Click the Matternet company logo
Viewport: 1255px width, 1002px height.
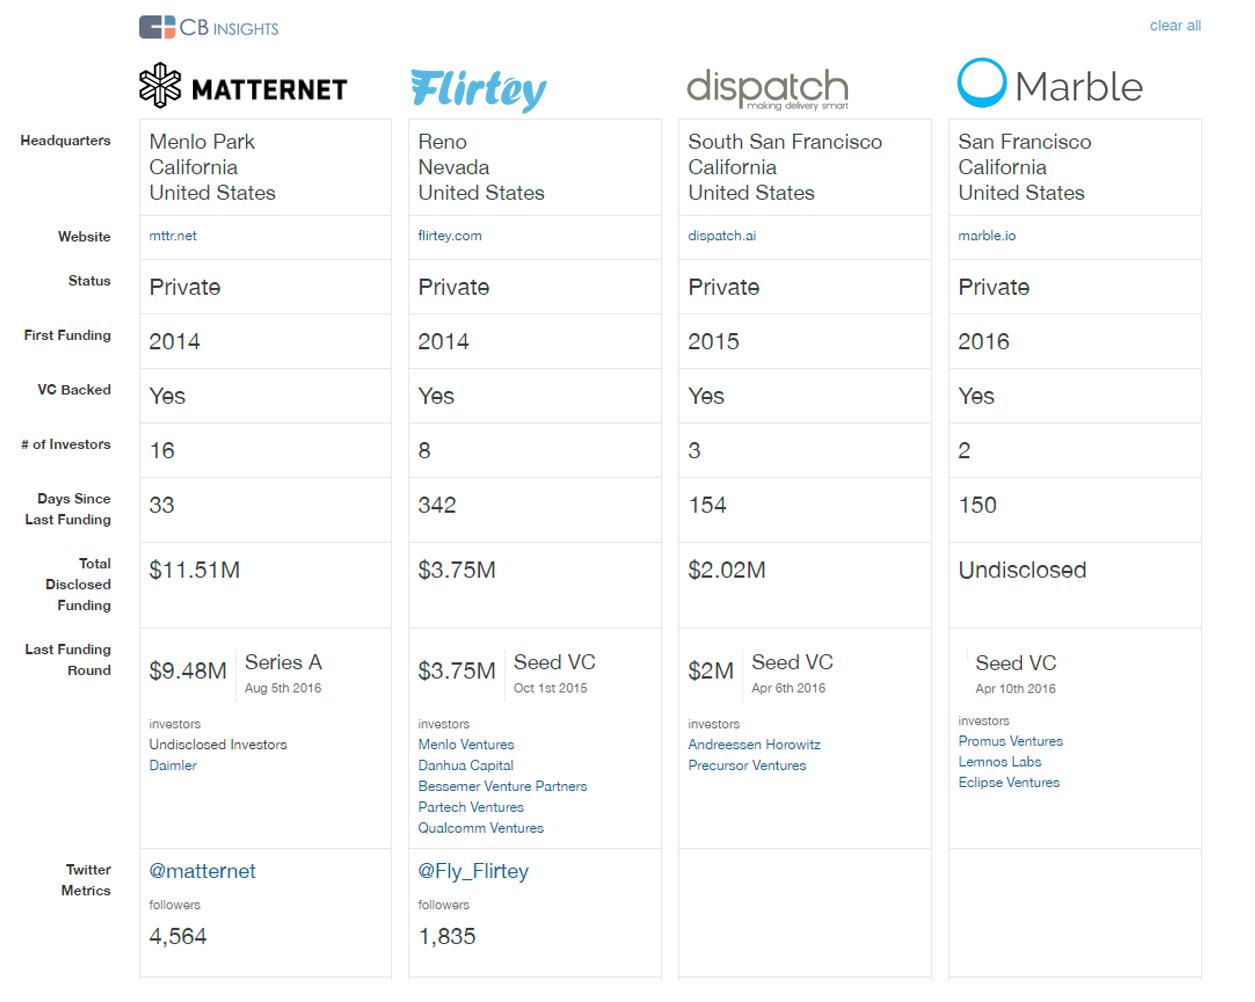pyautogui.click(x=243, y=87)
